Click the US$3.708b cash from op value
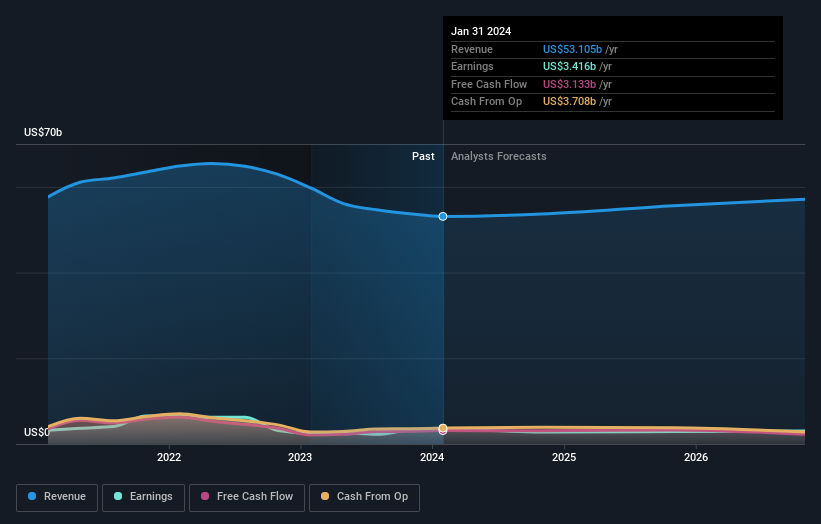 569,102
